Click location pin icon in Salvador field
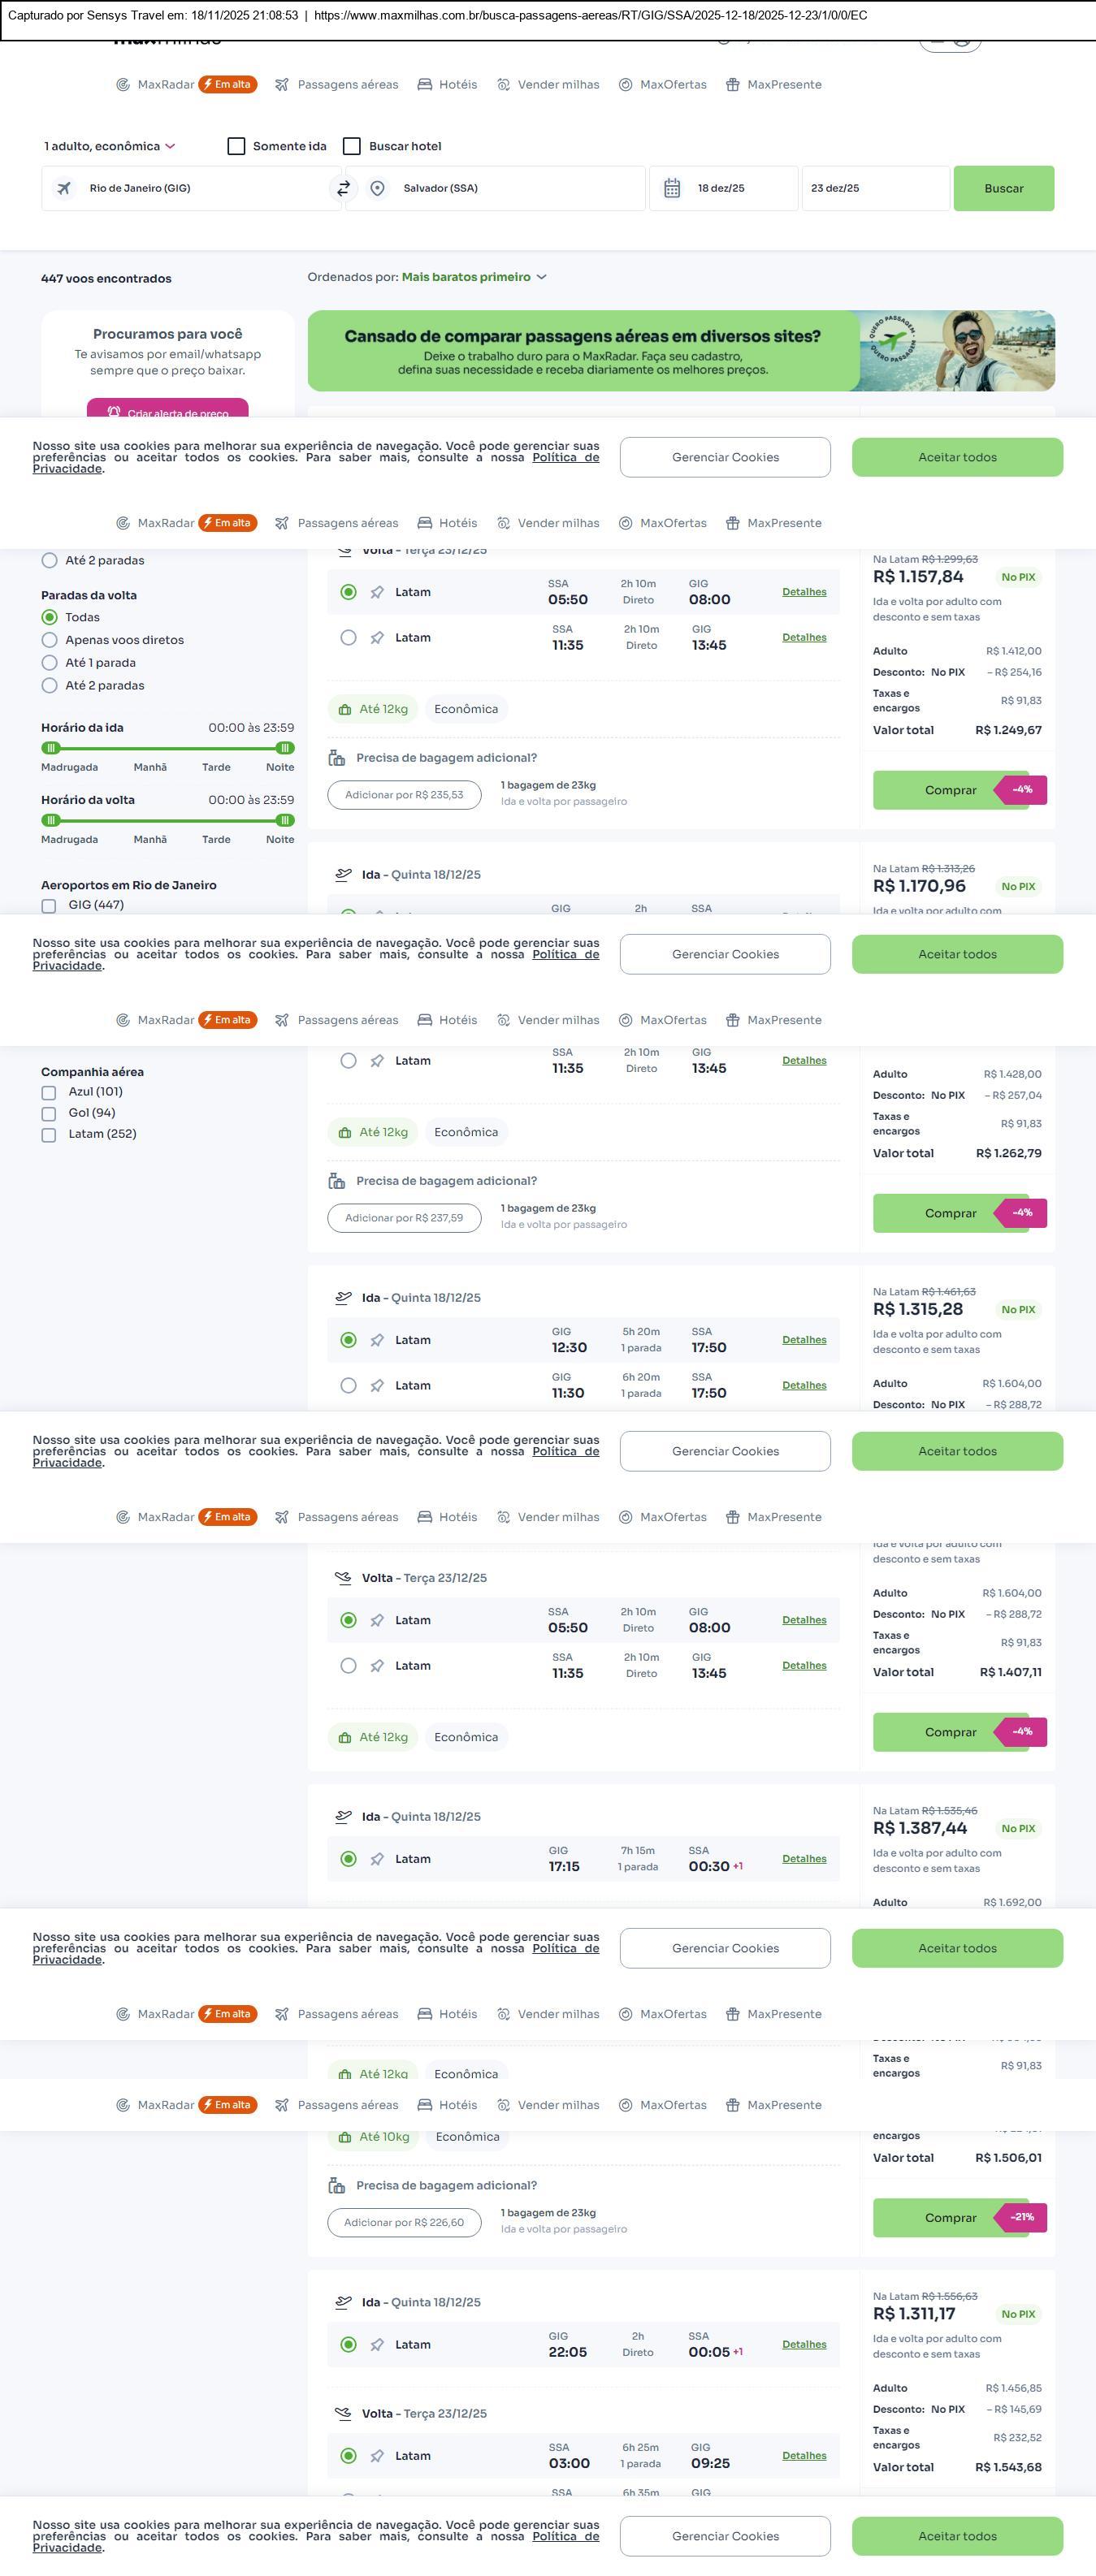This screenshot has width=1096, height=2576. [x=377, y=188]
